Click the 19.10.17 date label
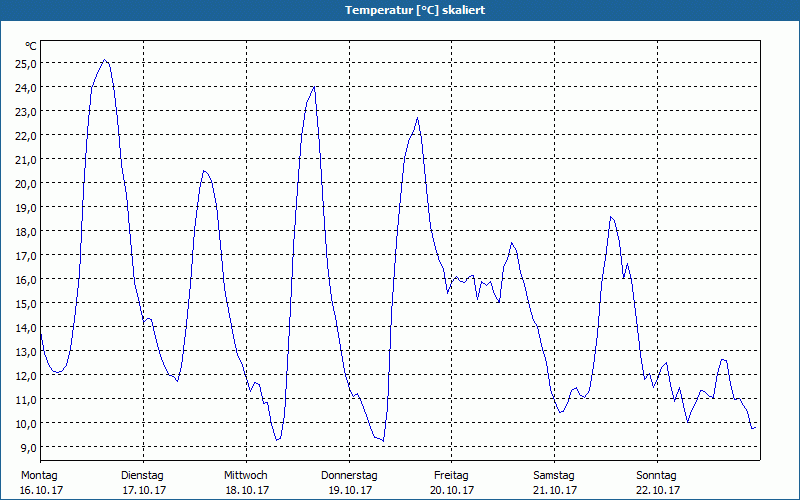This screenshot has height=500, width=800. (350, 490)
